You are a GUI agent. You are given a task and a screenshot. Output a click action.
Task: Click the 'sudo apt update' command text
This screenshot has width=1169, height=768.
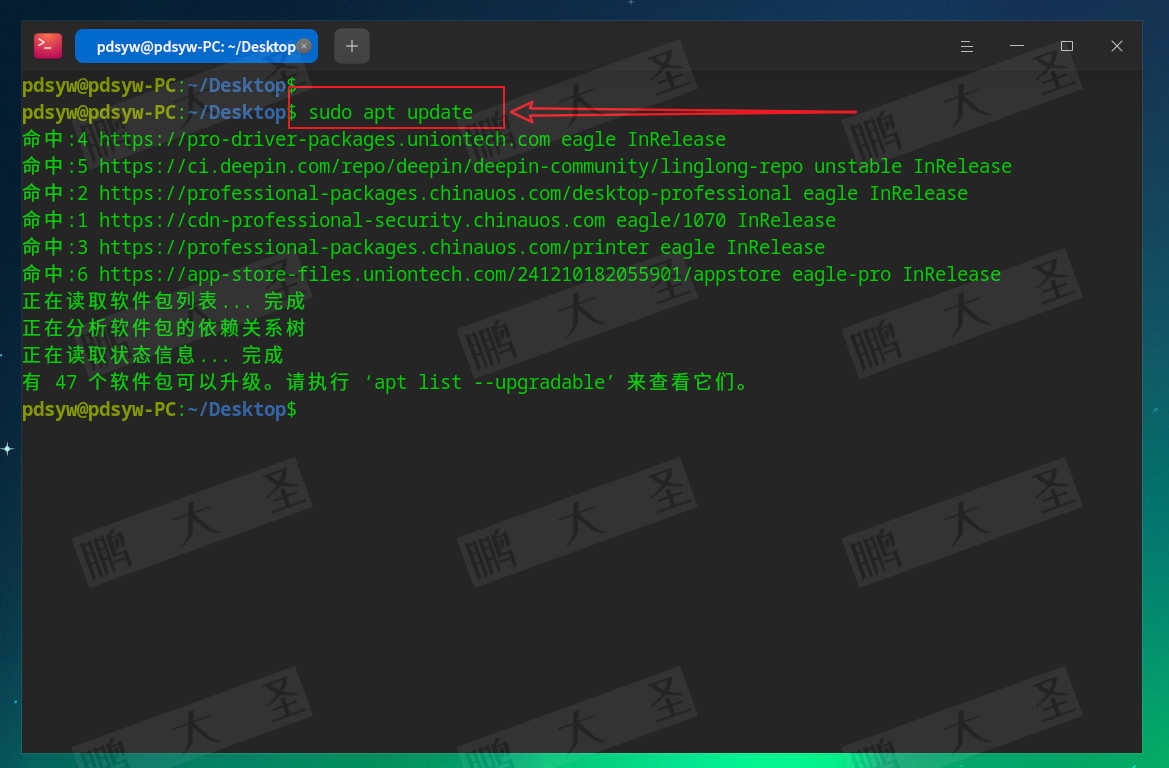coord(391,113)
